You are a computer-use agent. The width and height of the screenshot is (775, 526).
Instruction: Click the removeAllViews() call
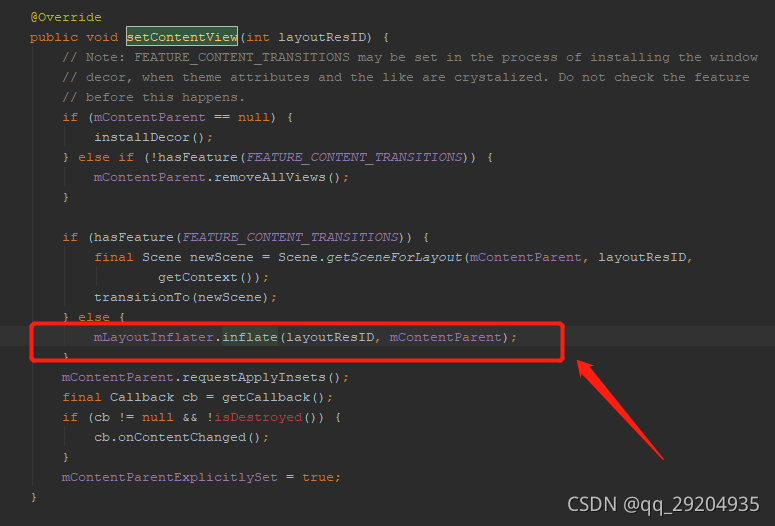point(277,177)
